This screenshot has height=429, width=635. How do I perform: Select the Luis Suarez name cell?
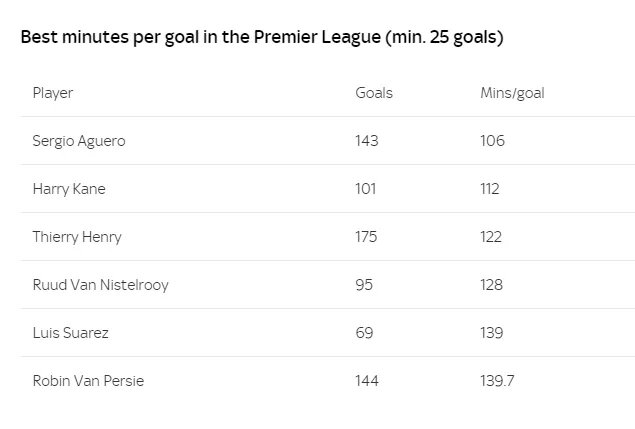(x=70, y=333)
